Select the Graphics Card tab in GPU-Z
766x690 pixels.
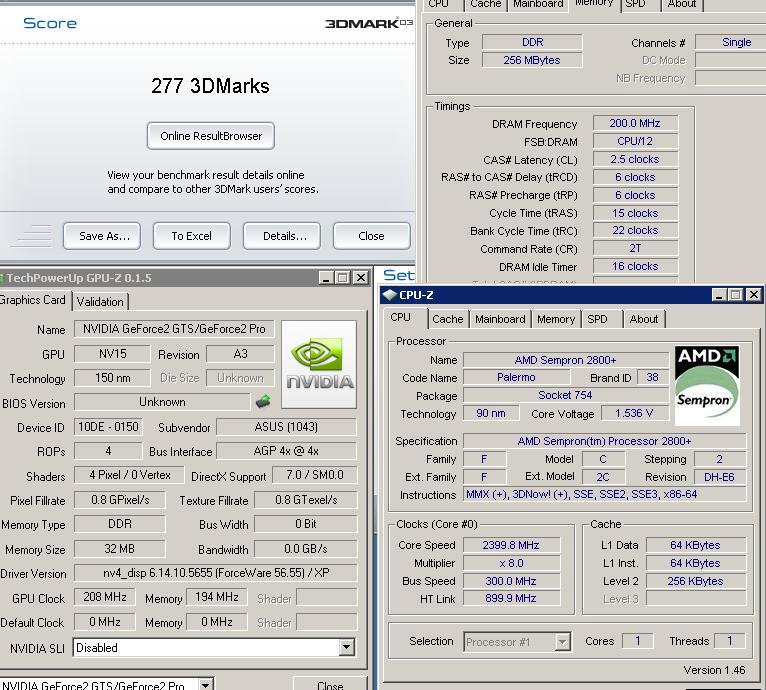(x=32, y=300)
